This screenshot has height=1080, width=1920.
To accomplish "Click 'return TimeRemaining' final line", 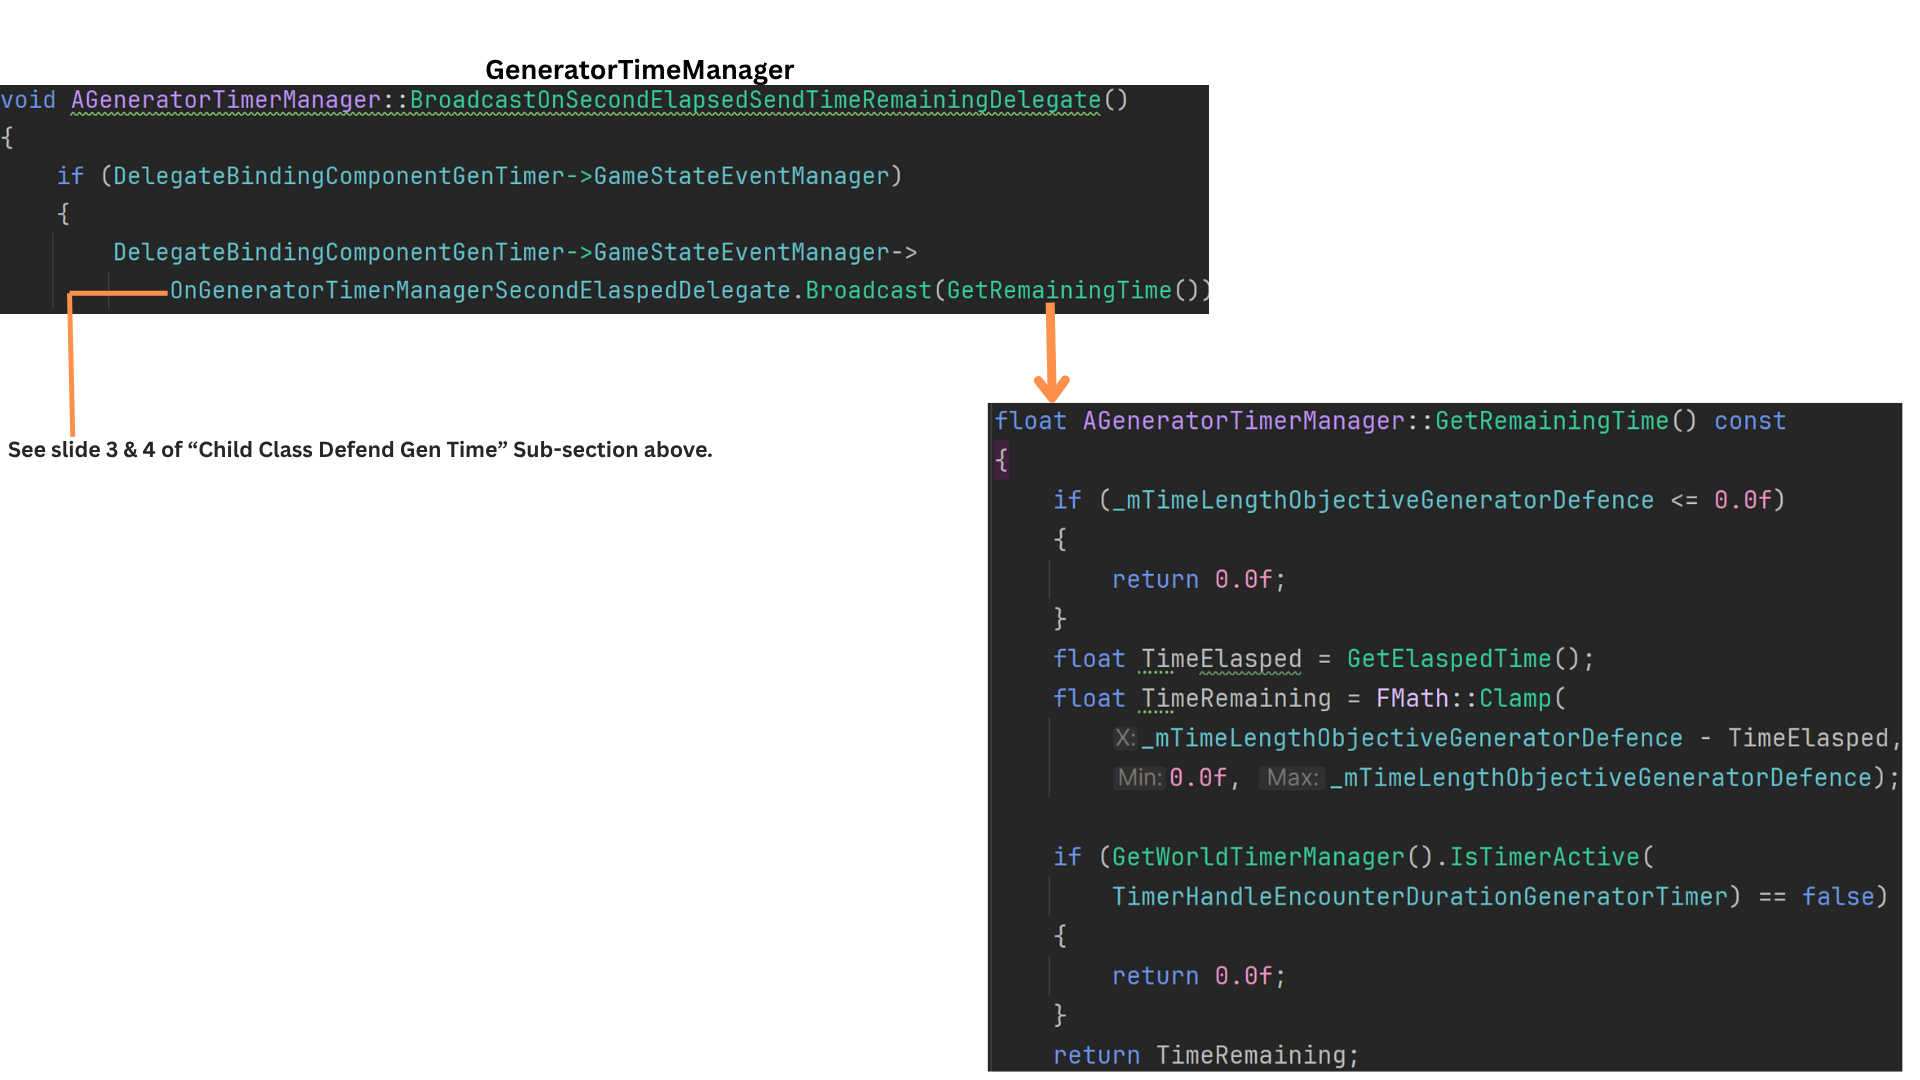I will 1205,1055.
